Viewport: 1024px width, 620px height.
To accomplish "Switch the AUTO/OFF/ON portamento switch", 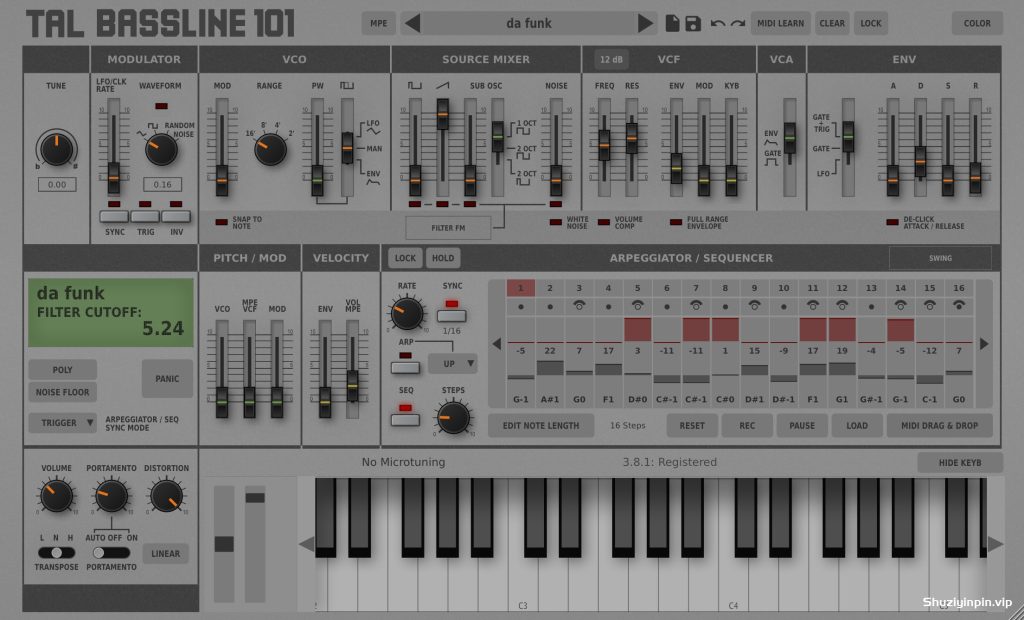I will click(x=111, y=553).
